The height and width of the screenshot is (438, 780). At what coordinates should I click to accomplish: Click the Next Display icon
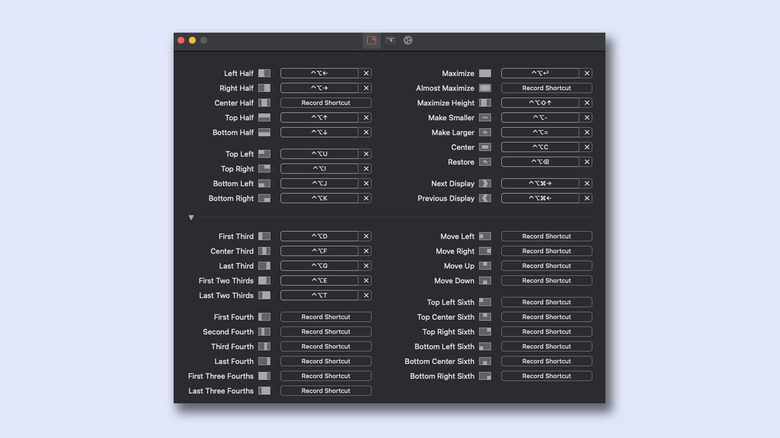tap(485, 184)
